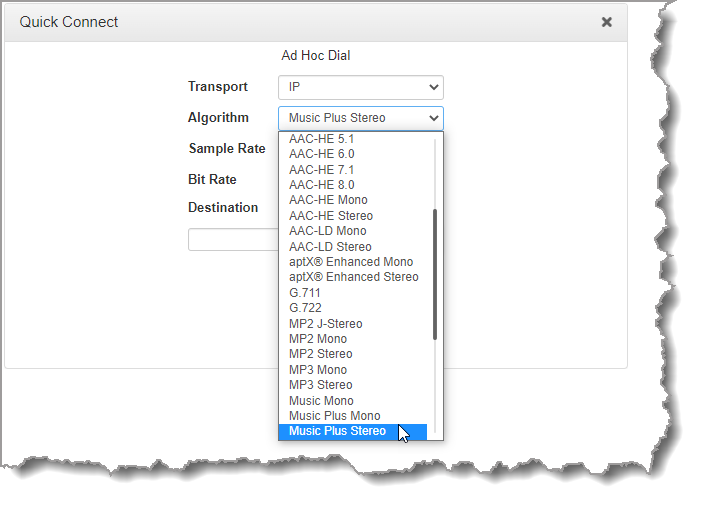
Task: Click the algorithm list scrollbar
Action: (435, 274)
